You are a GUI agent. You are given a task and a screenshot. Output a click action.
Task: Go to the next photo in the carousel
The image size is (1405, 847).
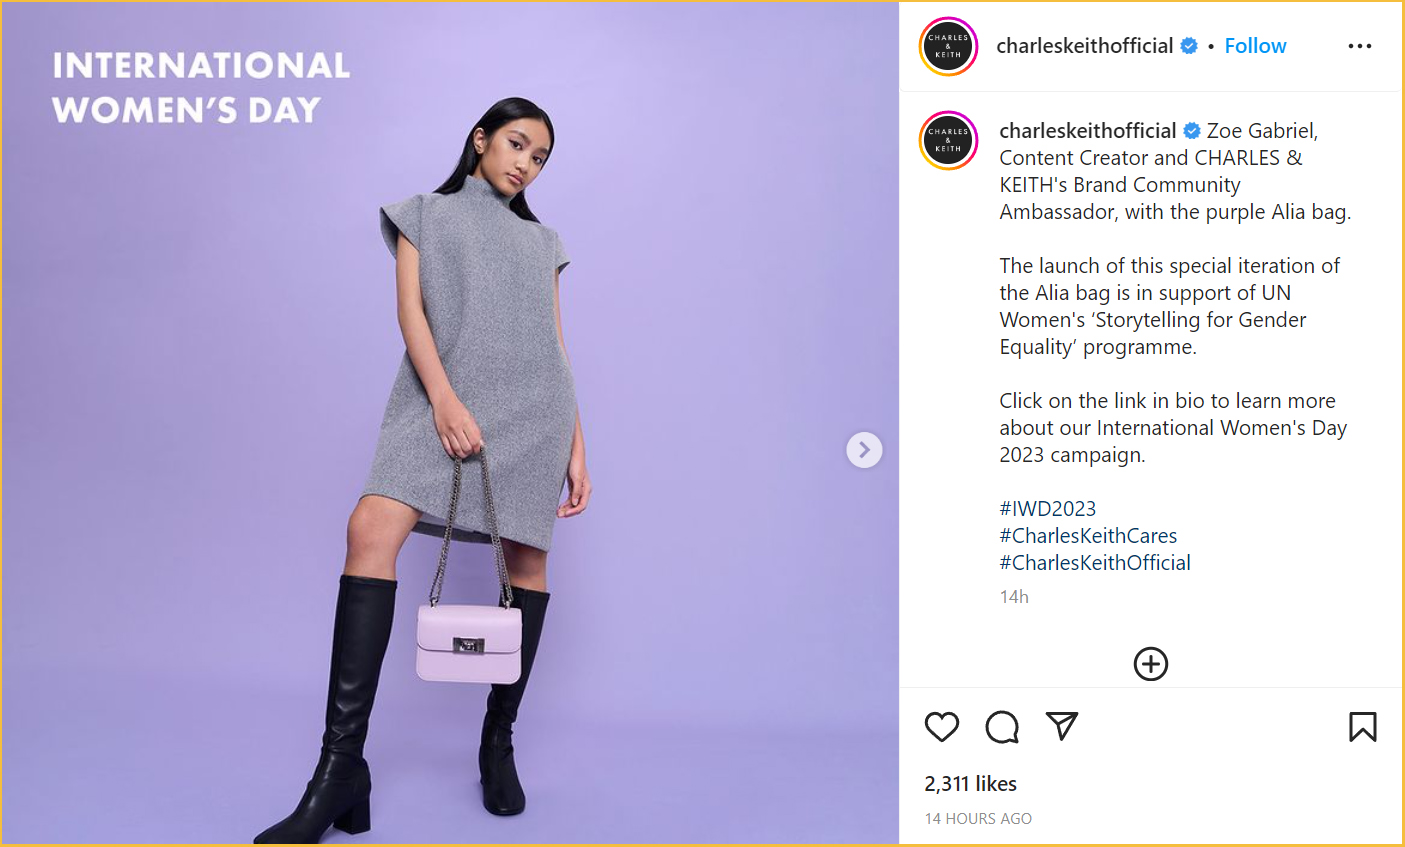coord(864,450)
